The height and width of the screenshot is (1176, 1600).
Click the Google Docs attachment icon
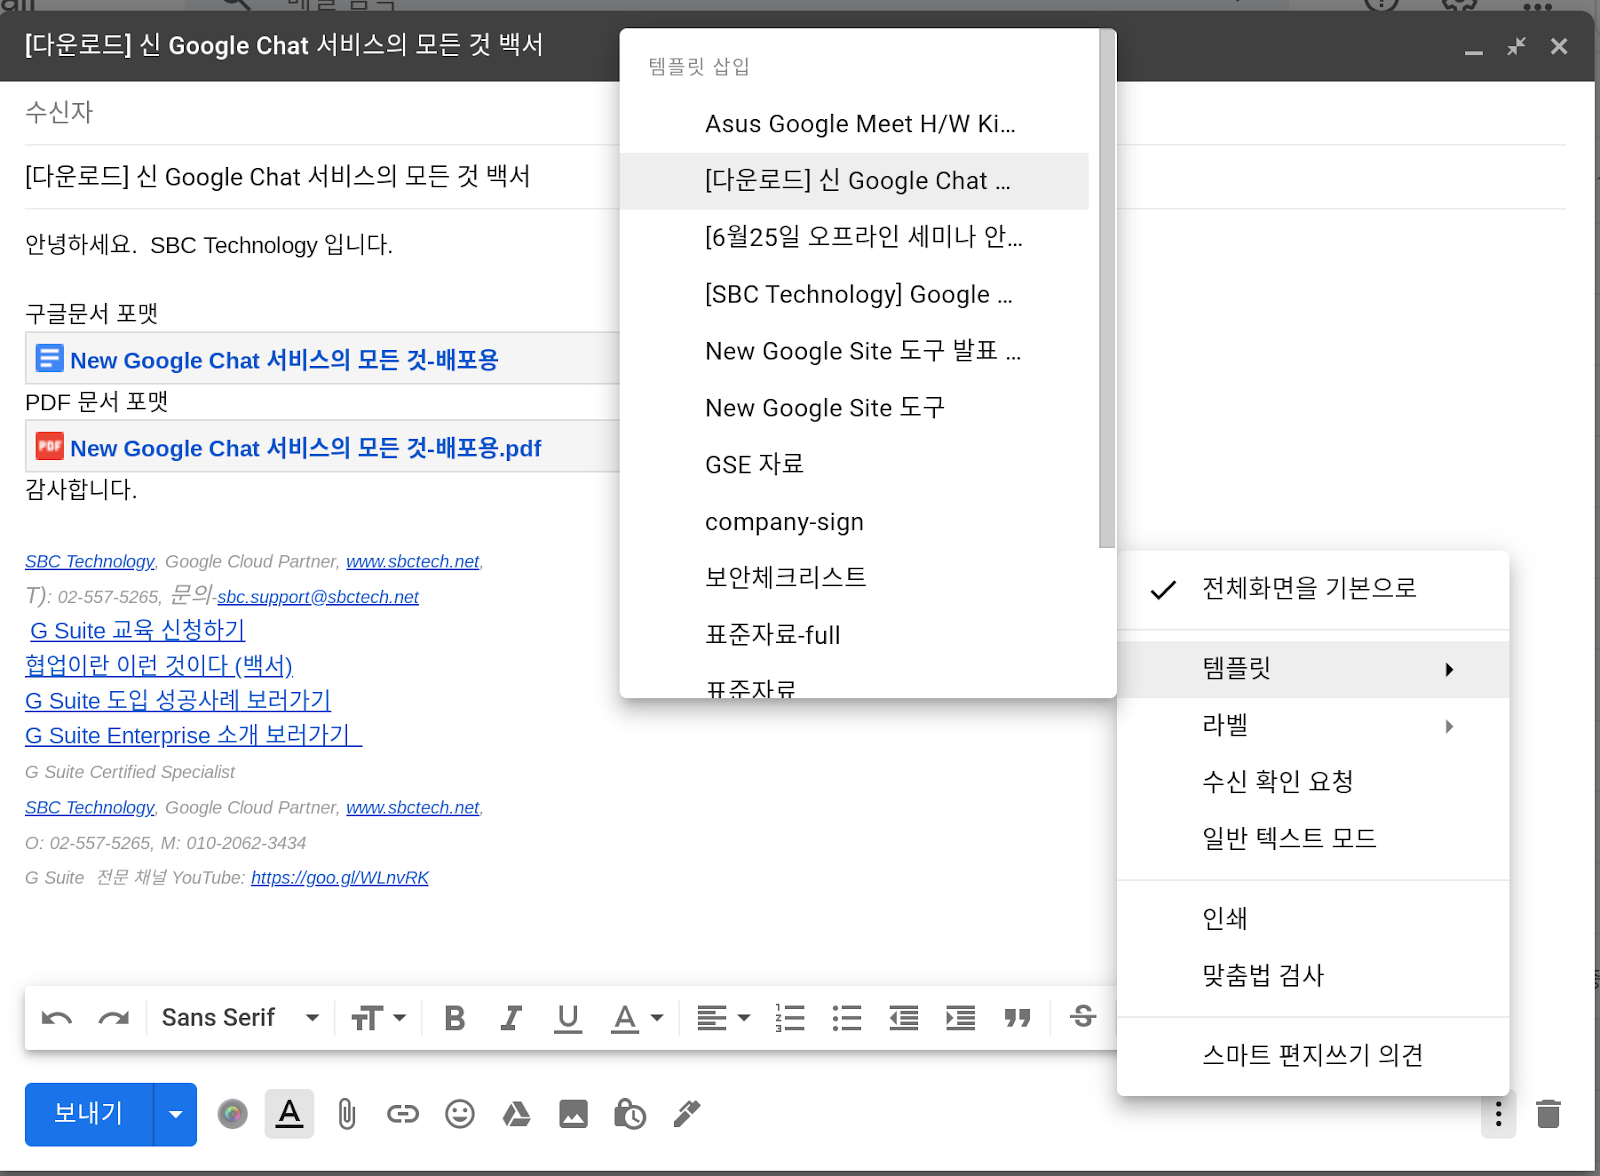coord(50,359)
